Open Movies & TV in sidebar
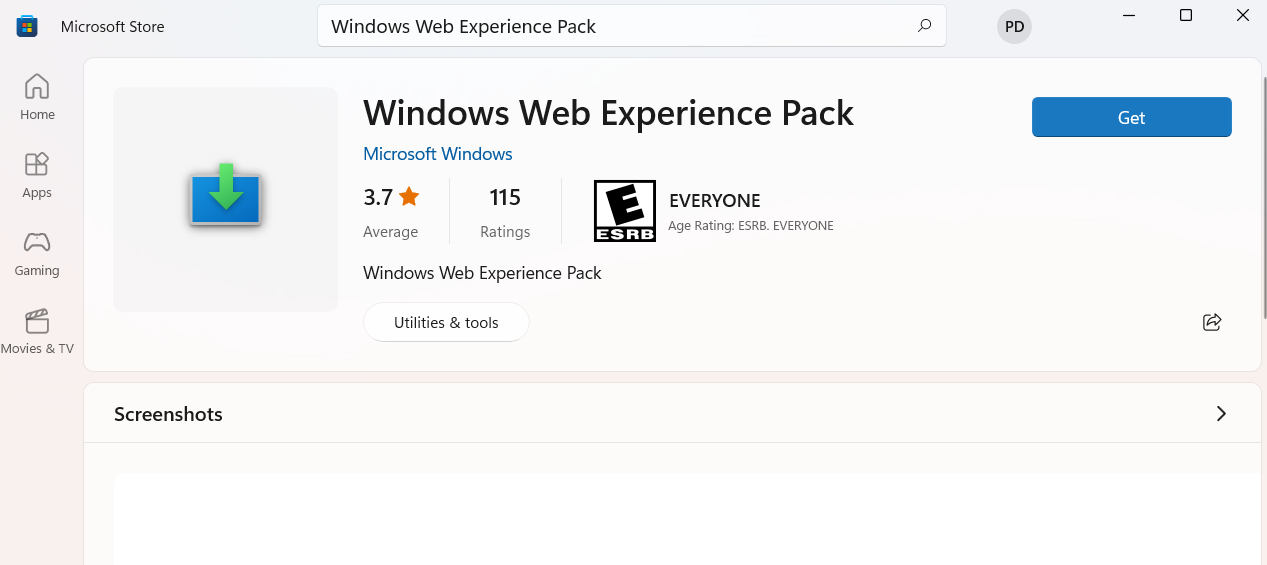 pyautogui.click(x=37, y=331)
